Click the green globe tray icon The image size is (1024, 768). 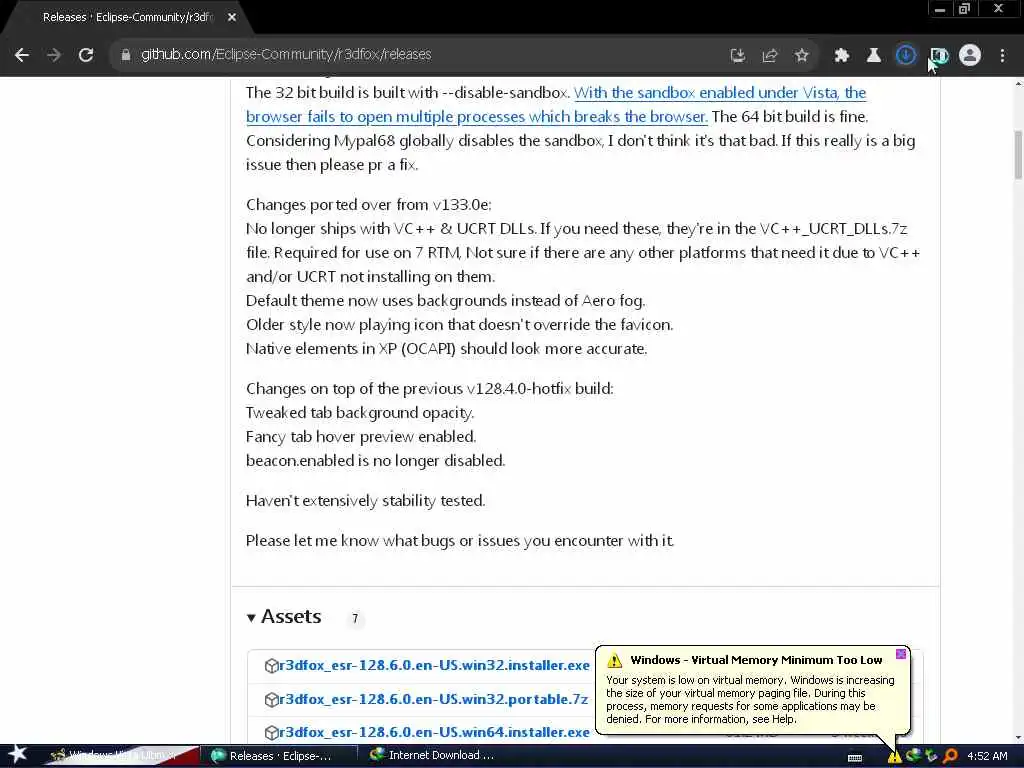pos(913,756)
